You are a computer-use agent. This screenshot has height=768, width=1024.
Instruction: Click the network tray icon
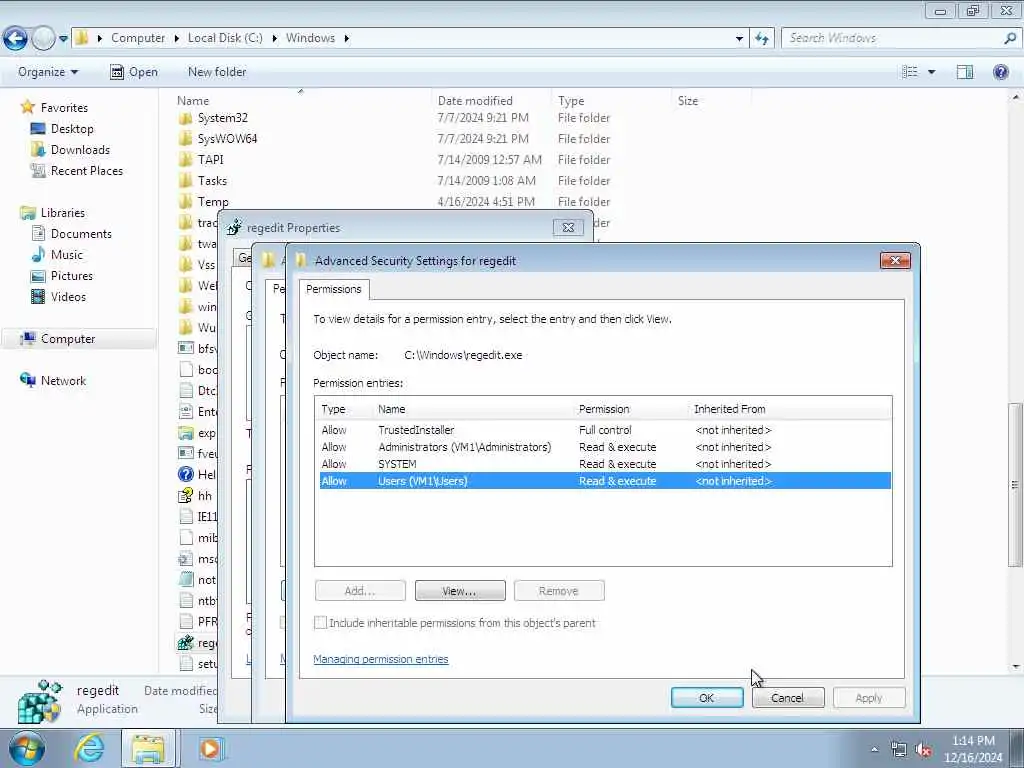pos(899,750)
